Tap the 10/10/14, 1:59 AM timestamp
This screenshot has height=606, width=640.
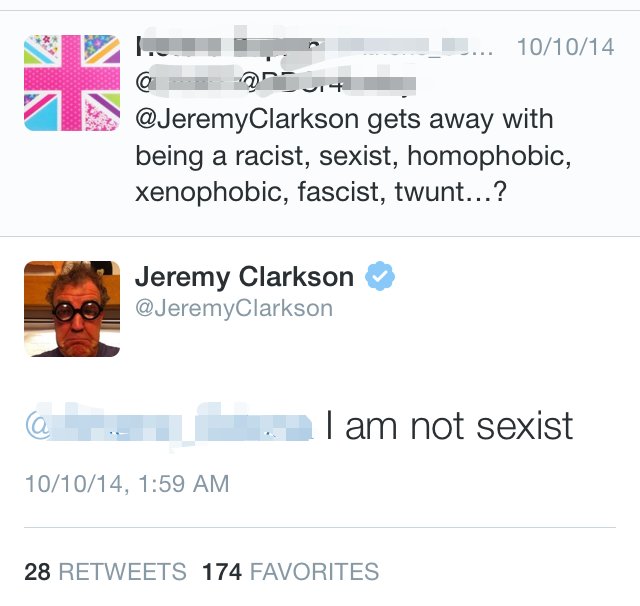[127, 484]
